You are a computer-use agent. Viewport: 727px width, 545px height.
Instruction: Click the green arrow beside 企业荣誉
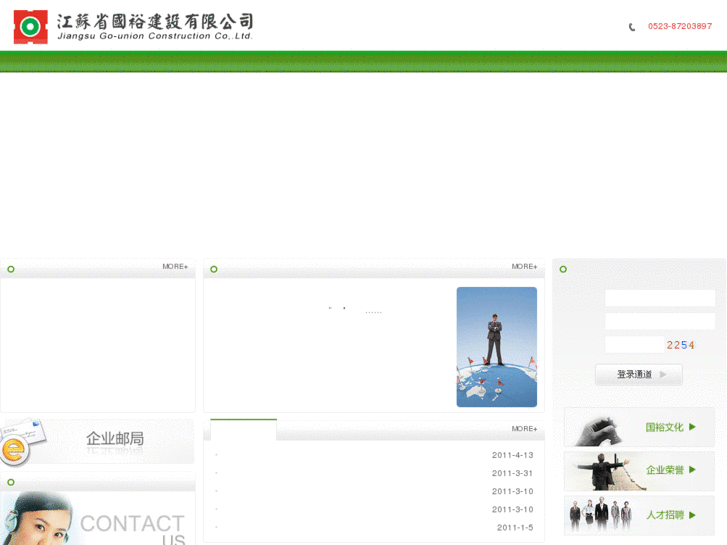(692, 469)
